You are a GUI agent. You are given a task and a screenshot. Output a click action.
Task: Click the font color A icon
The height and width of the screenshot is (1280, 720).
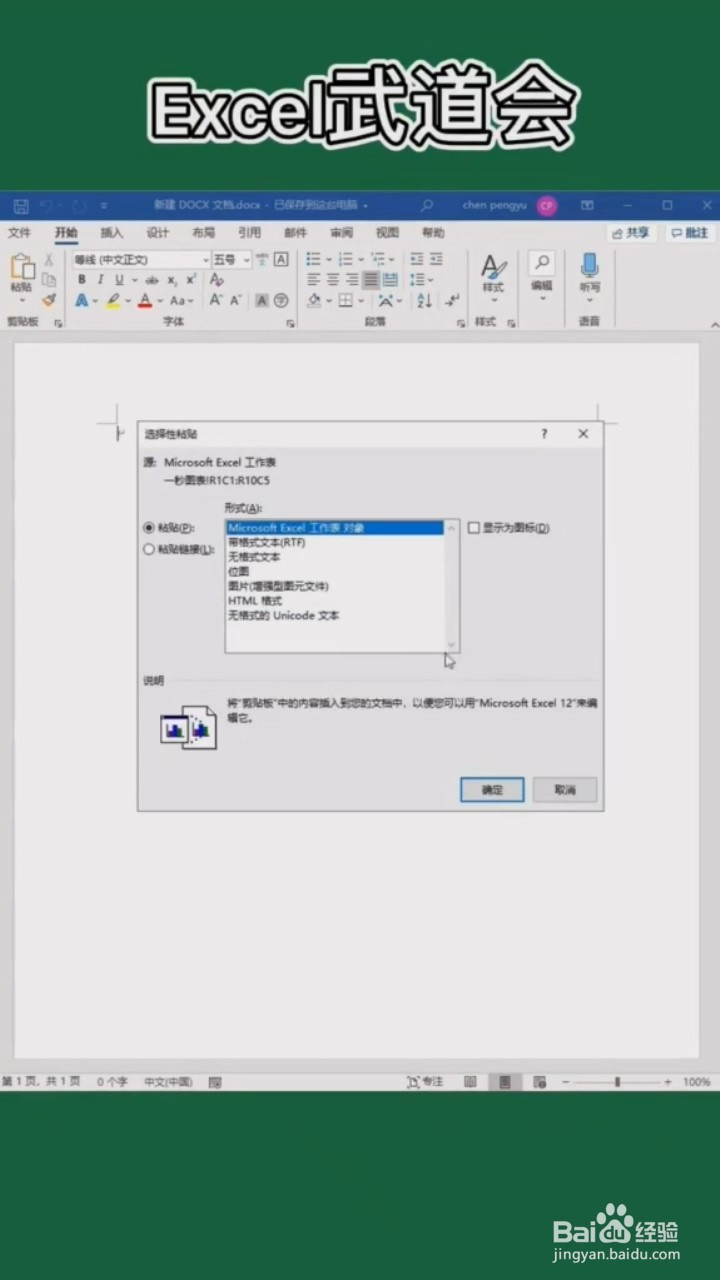click(145, 300)
